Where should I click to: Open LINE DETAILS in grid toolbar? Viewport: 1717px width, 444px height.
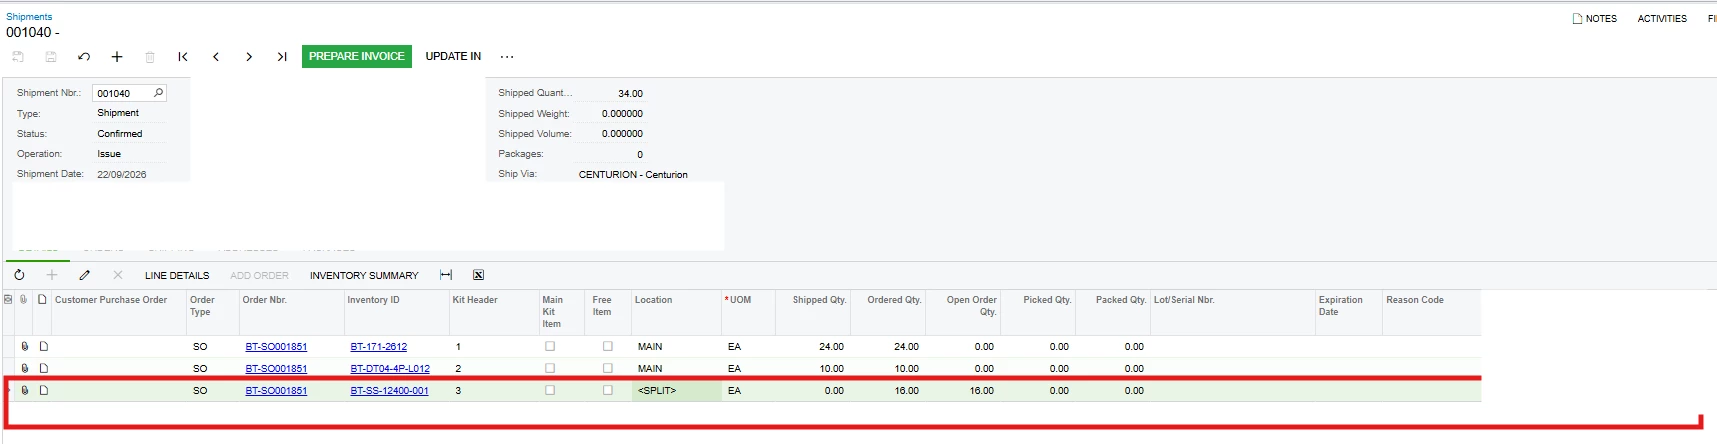click(177, 275)
